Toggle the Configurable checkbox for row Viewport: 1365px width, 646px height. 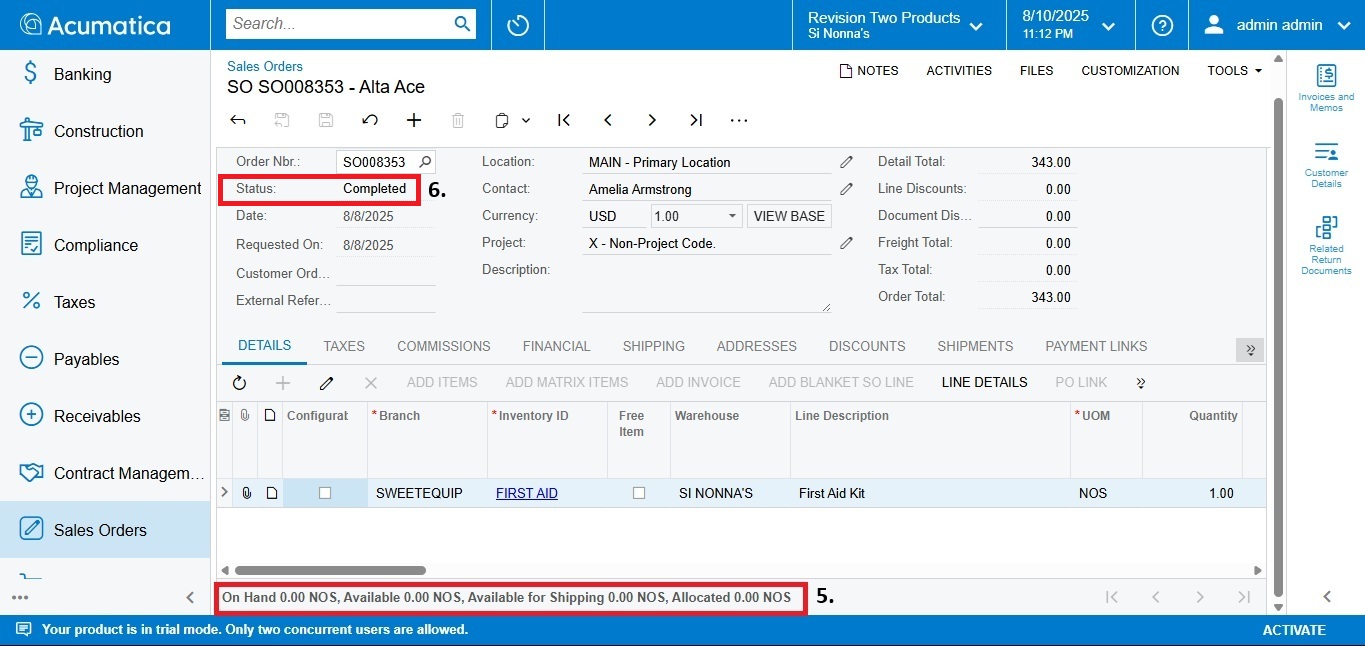click(325, 493)
